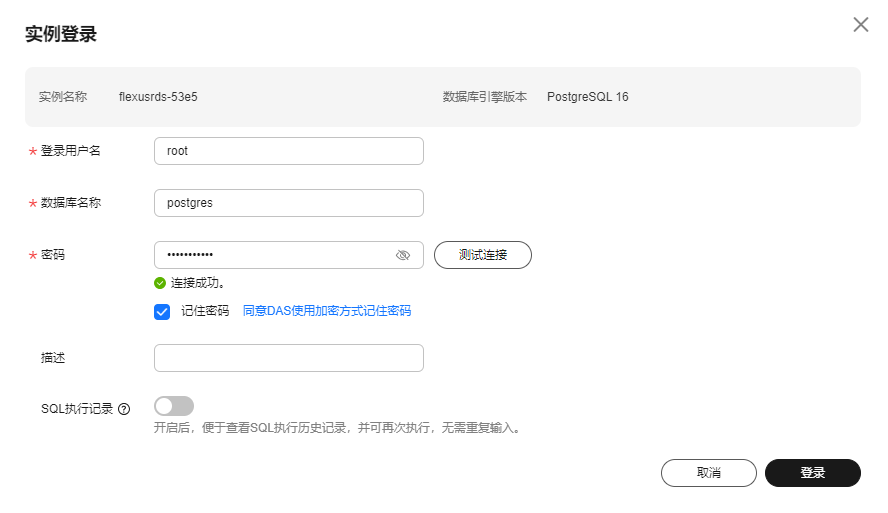The image size is (888, 513).
Task: Click the 连接成功 status message
Action: coord(198,283)
